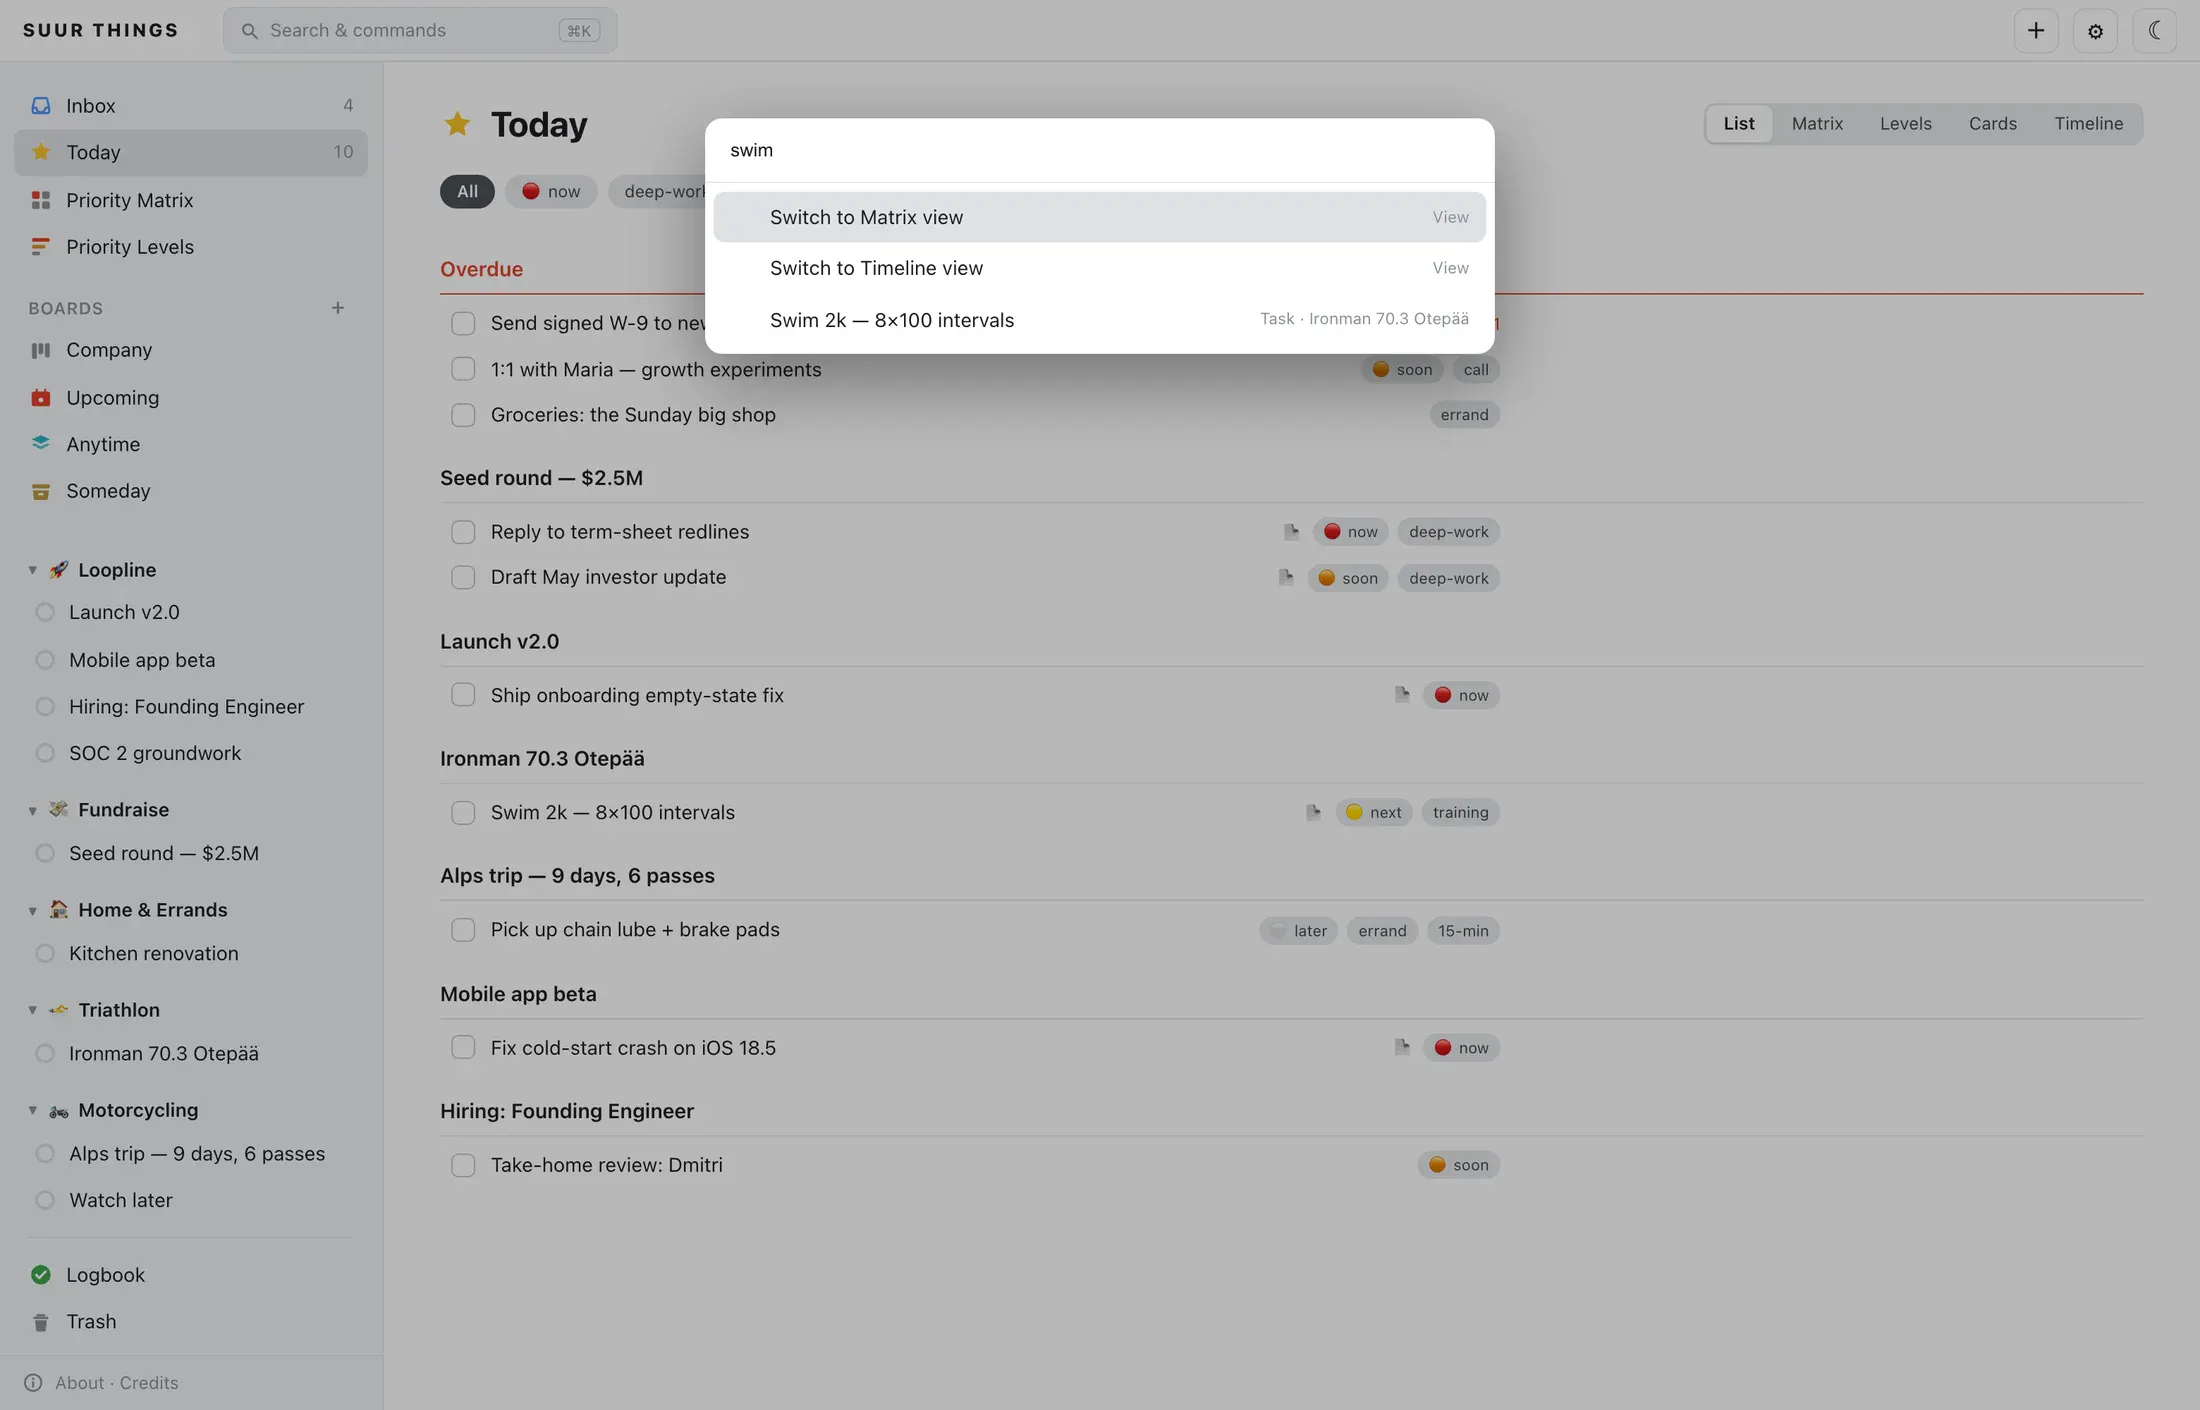2200x1410 pixels.
Task: Switch to the Matrix tab
Action: pos(1817,124)
